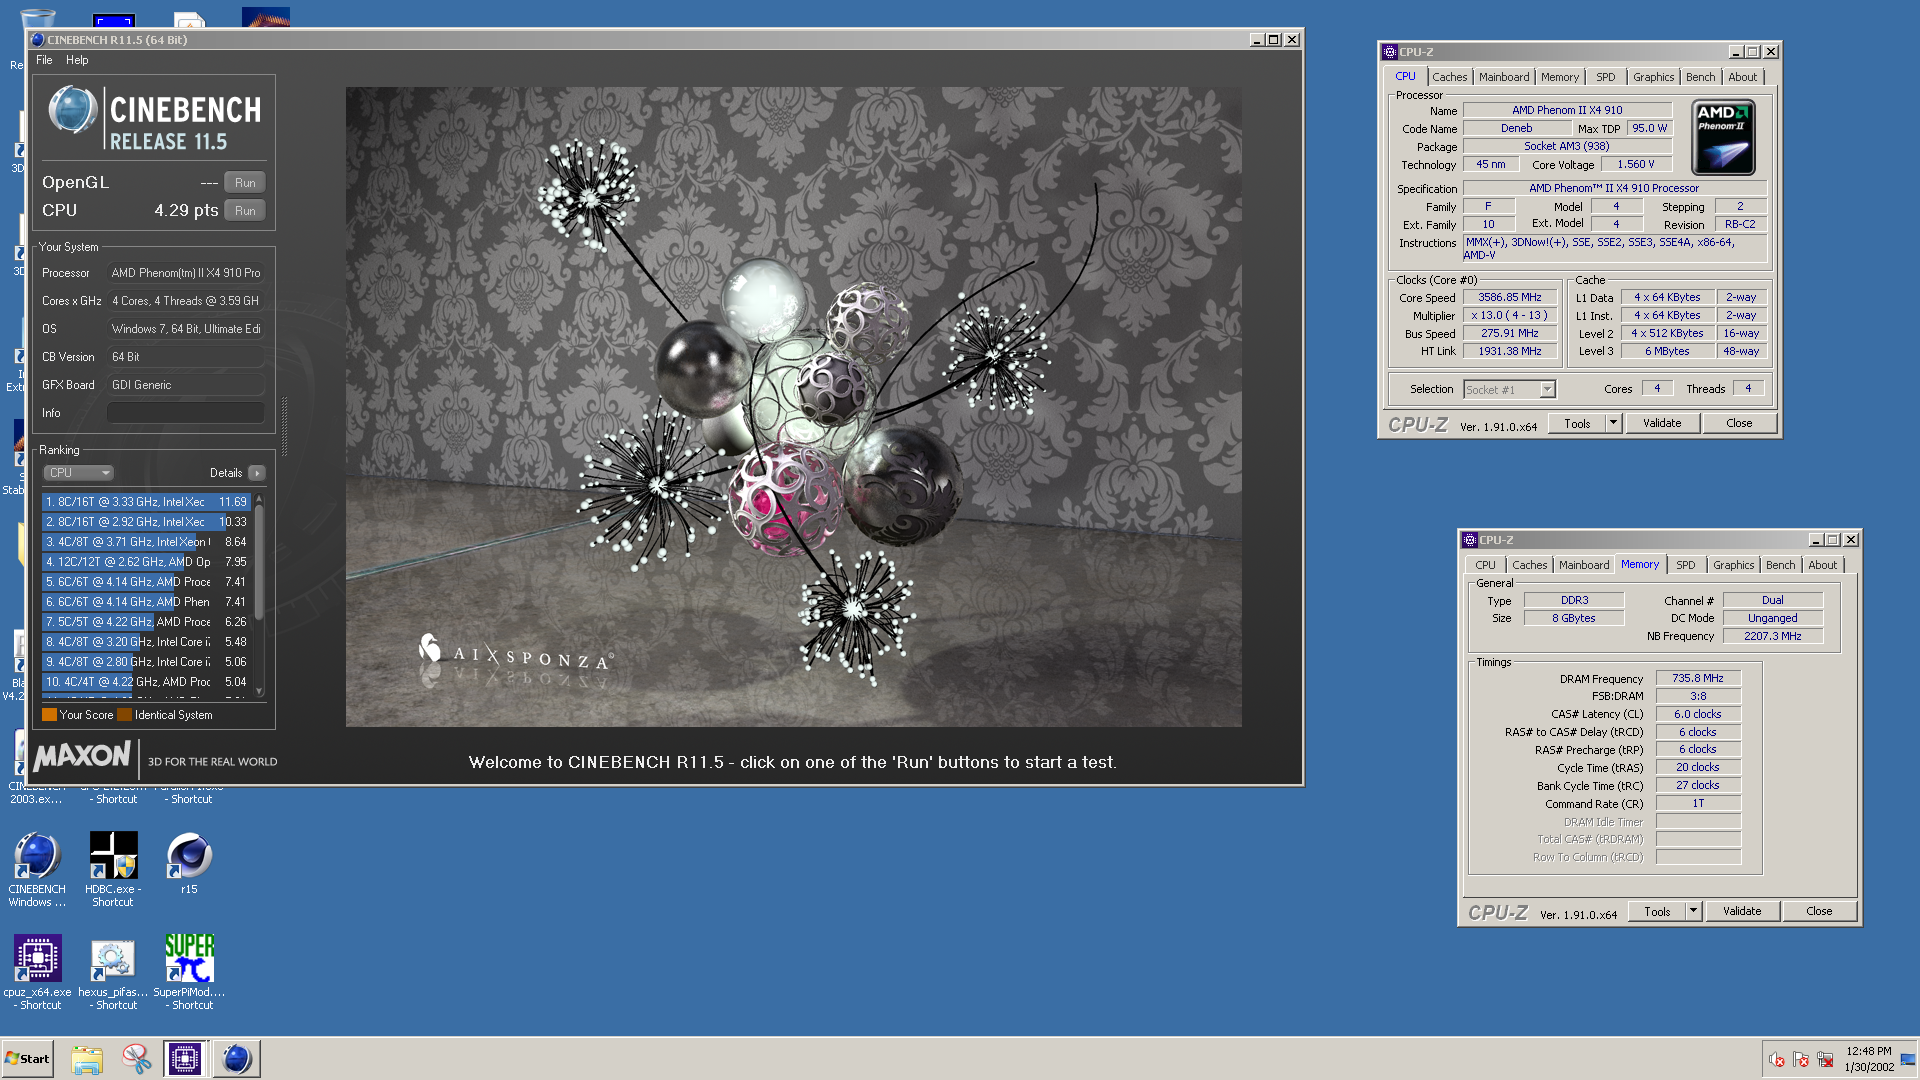Select ranking row 4 12C/12T @ 2.62 GHz
This screenshot has width=1920, height=1080.
(147, 562)
